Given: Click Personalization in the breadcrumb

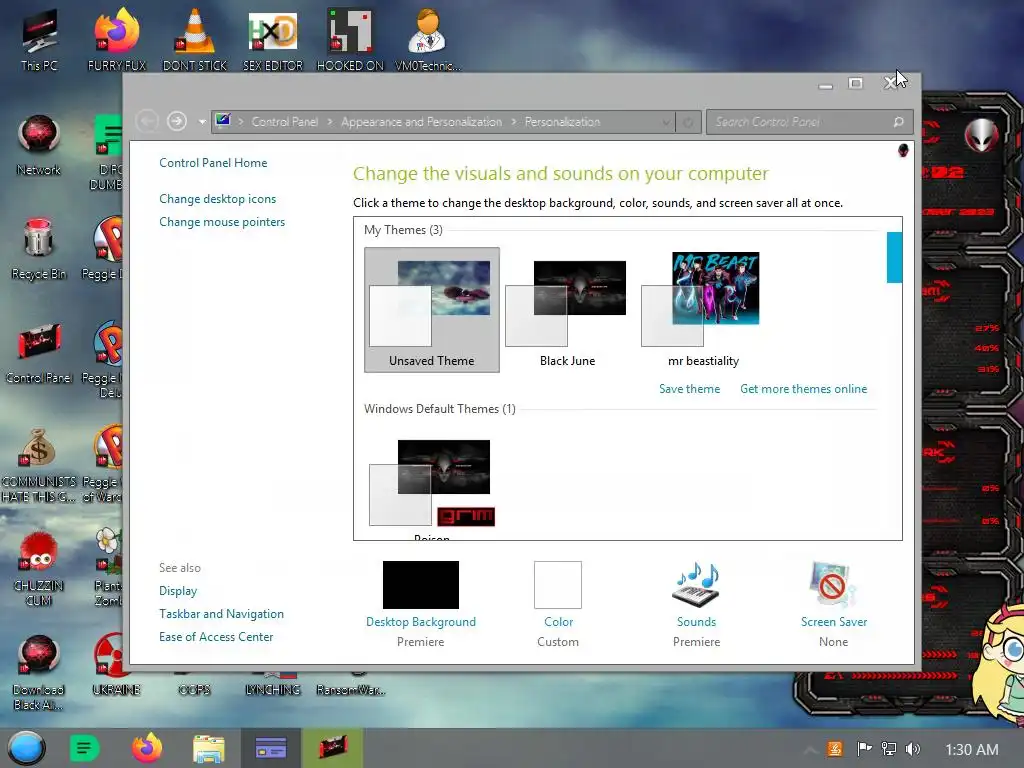Looking at the screenshot, I should (562, 122).
